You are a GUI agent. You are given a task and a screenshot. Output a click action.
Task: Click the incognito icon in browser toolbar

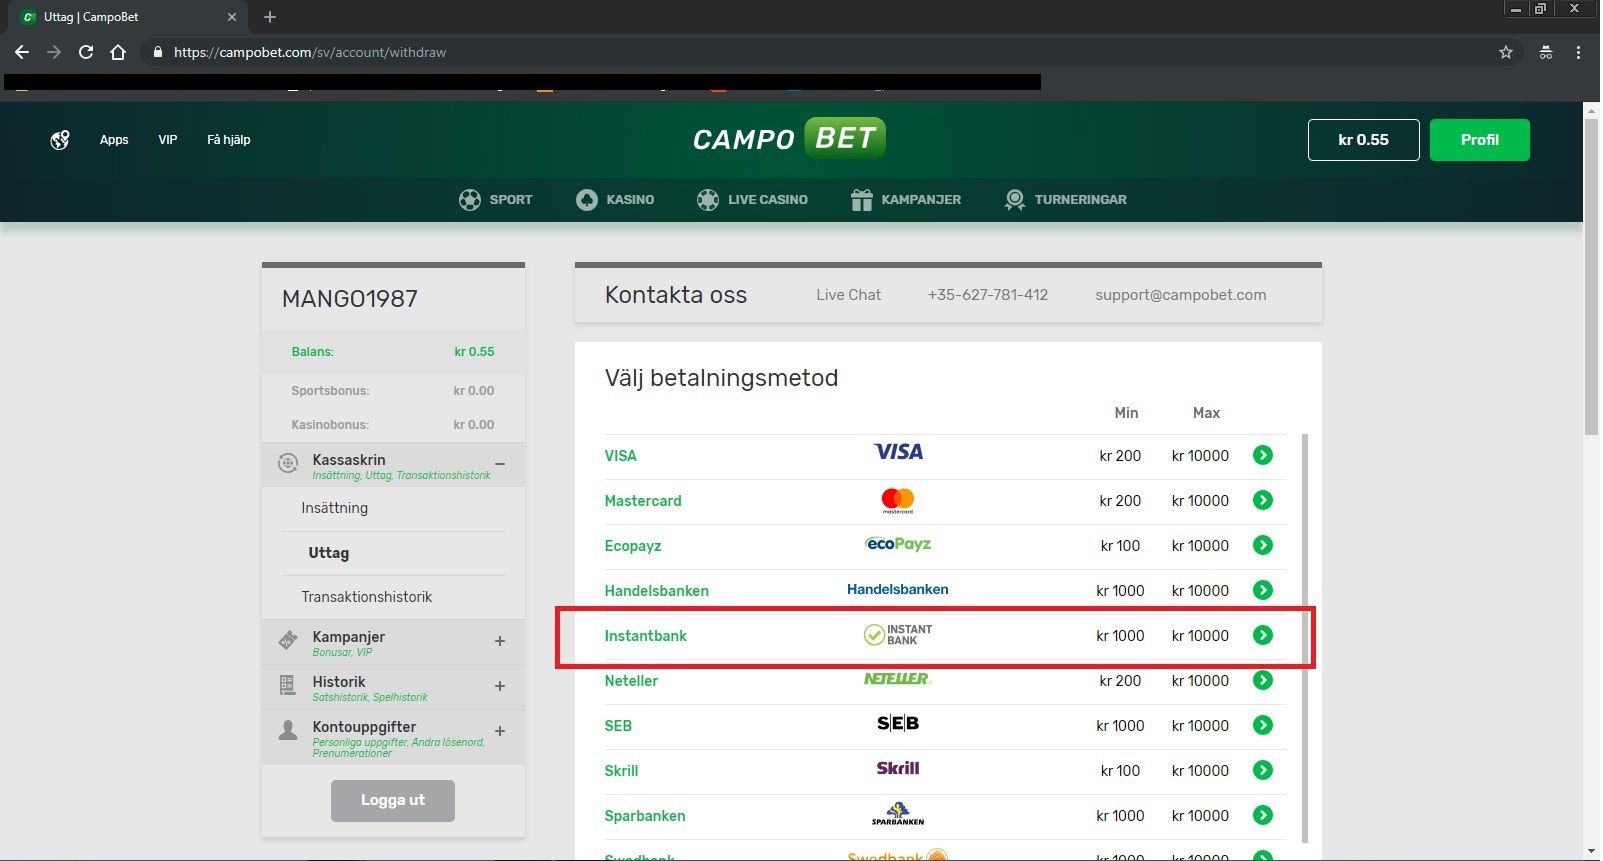tap(1546, 52)
